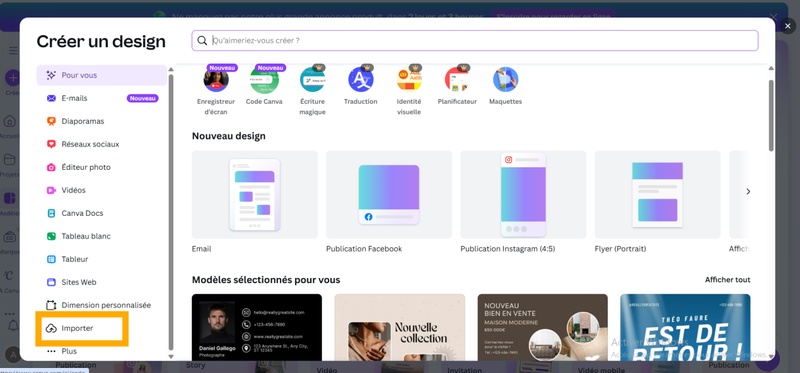Click the Éditeur photo camera icon
Screen dimensions: 800x373
click(x=51, y=167)
